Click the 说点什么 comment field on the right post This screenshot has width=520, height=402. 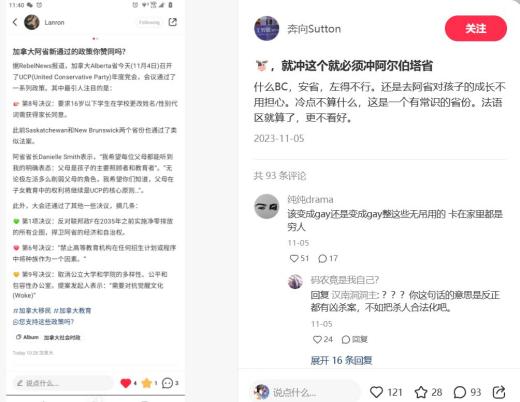coord(305,392)
